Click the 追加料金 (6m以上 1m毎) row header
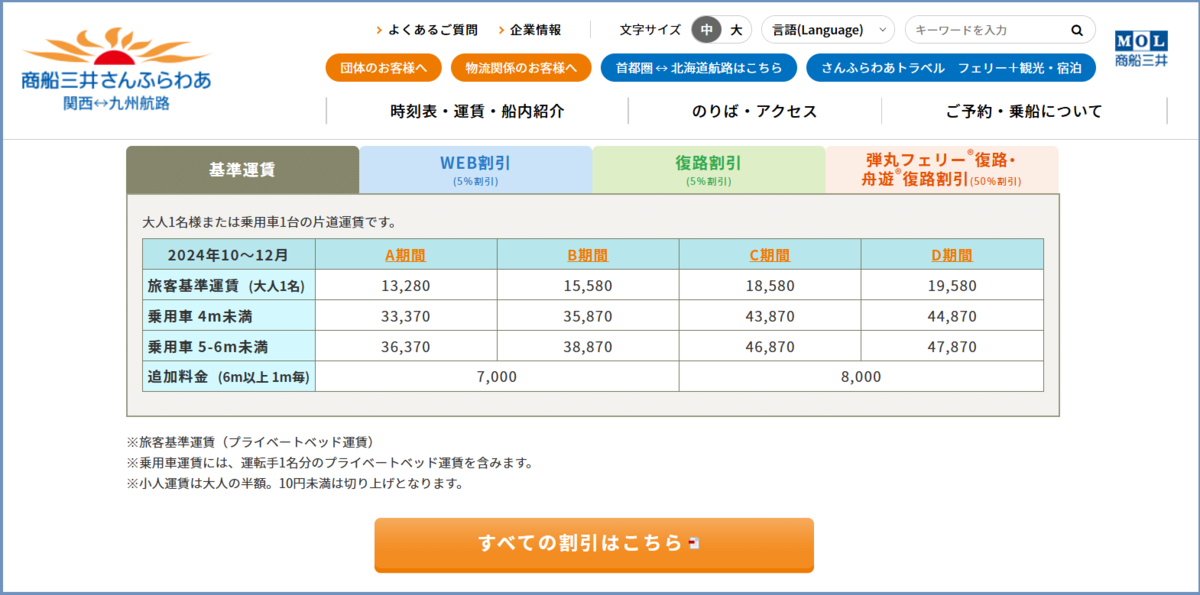Screen dimensions: 1200x595 (229, 377)
